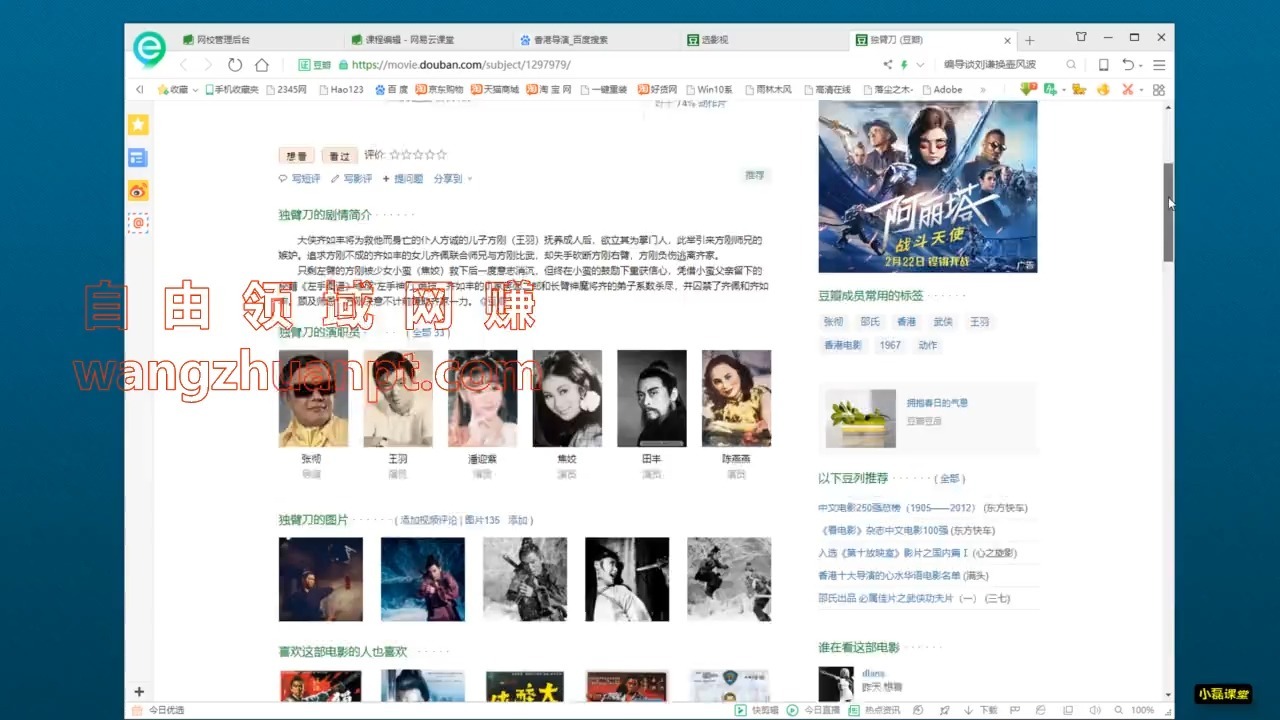1280x720 pixels.
Task: Open the Weibo sidebar icon
Action: (x=138, y=190)
